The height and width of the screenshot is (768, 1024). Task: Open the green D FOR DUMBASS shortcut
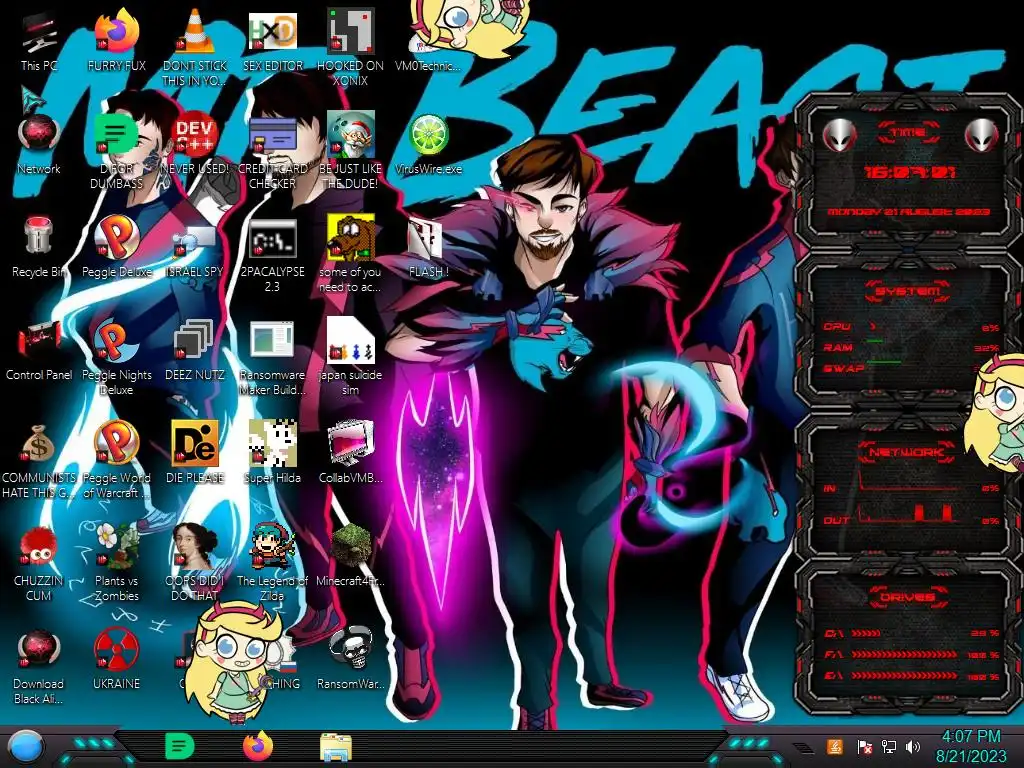point(116,150)
